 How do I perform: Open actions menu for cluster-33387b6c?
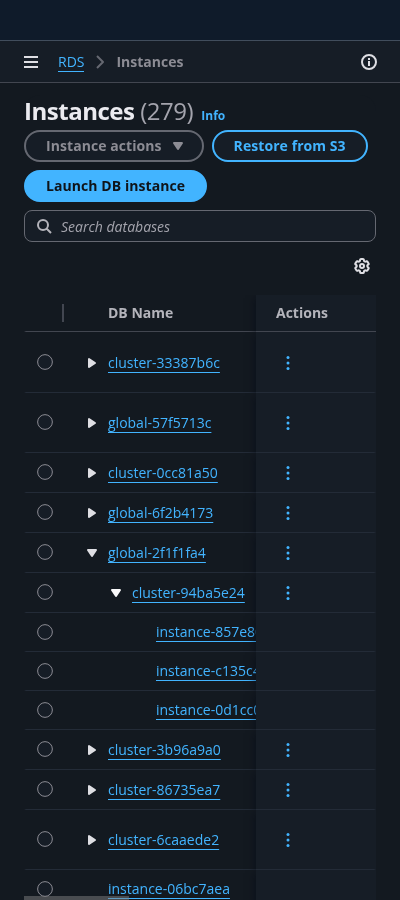click(288, 363)
